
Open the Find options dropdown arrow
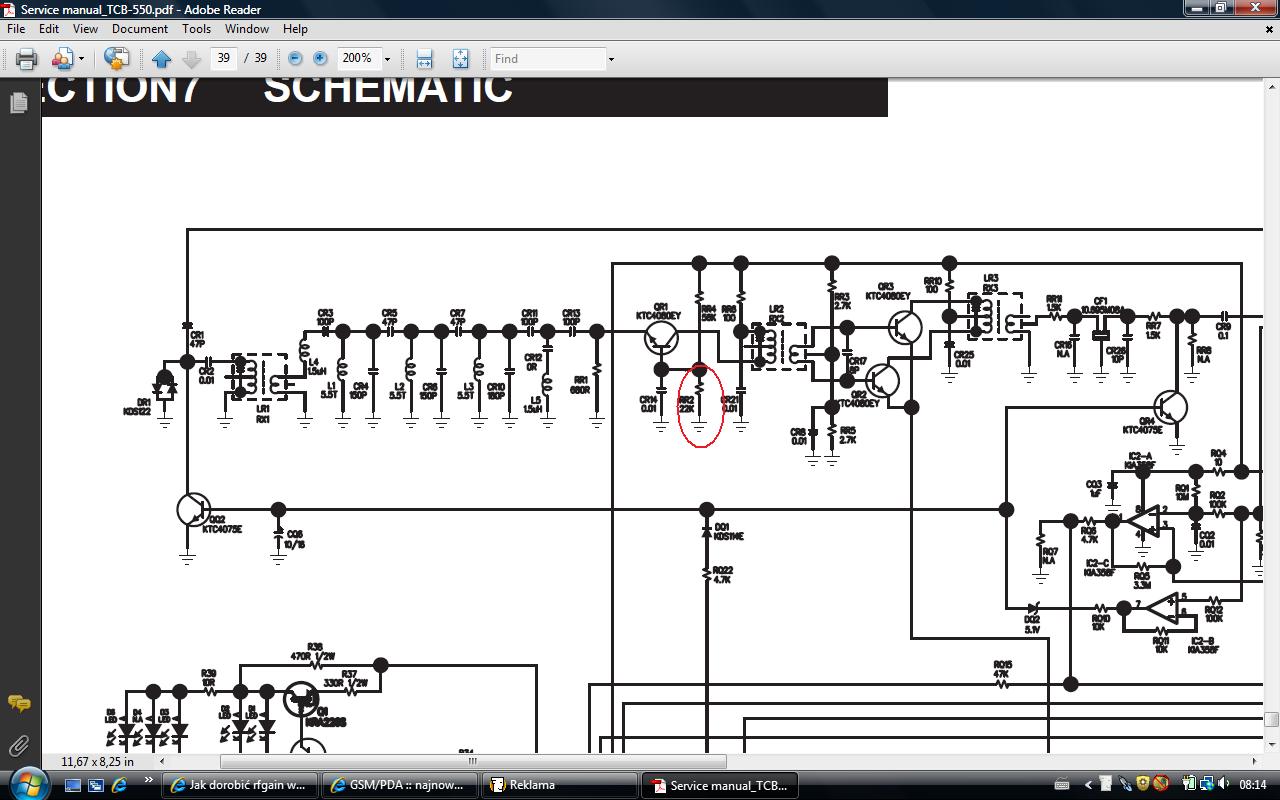coord(611,59)
